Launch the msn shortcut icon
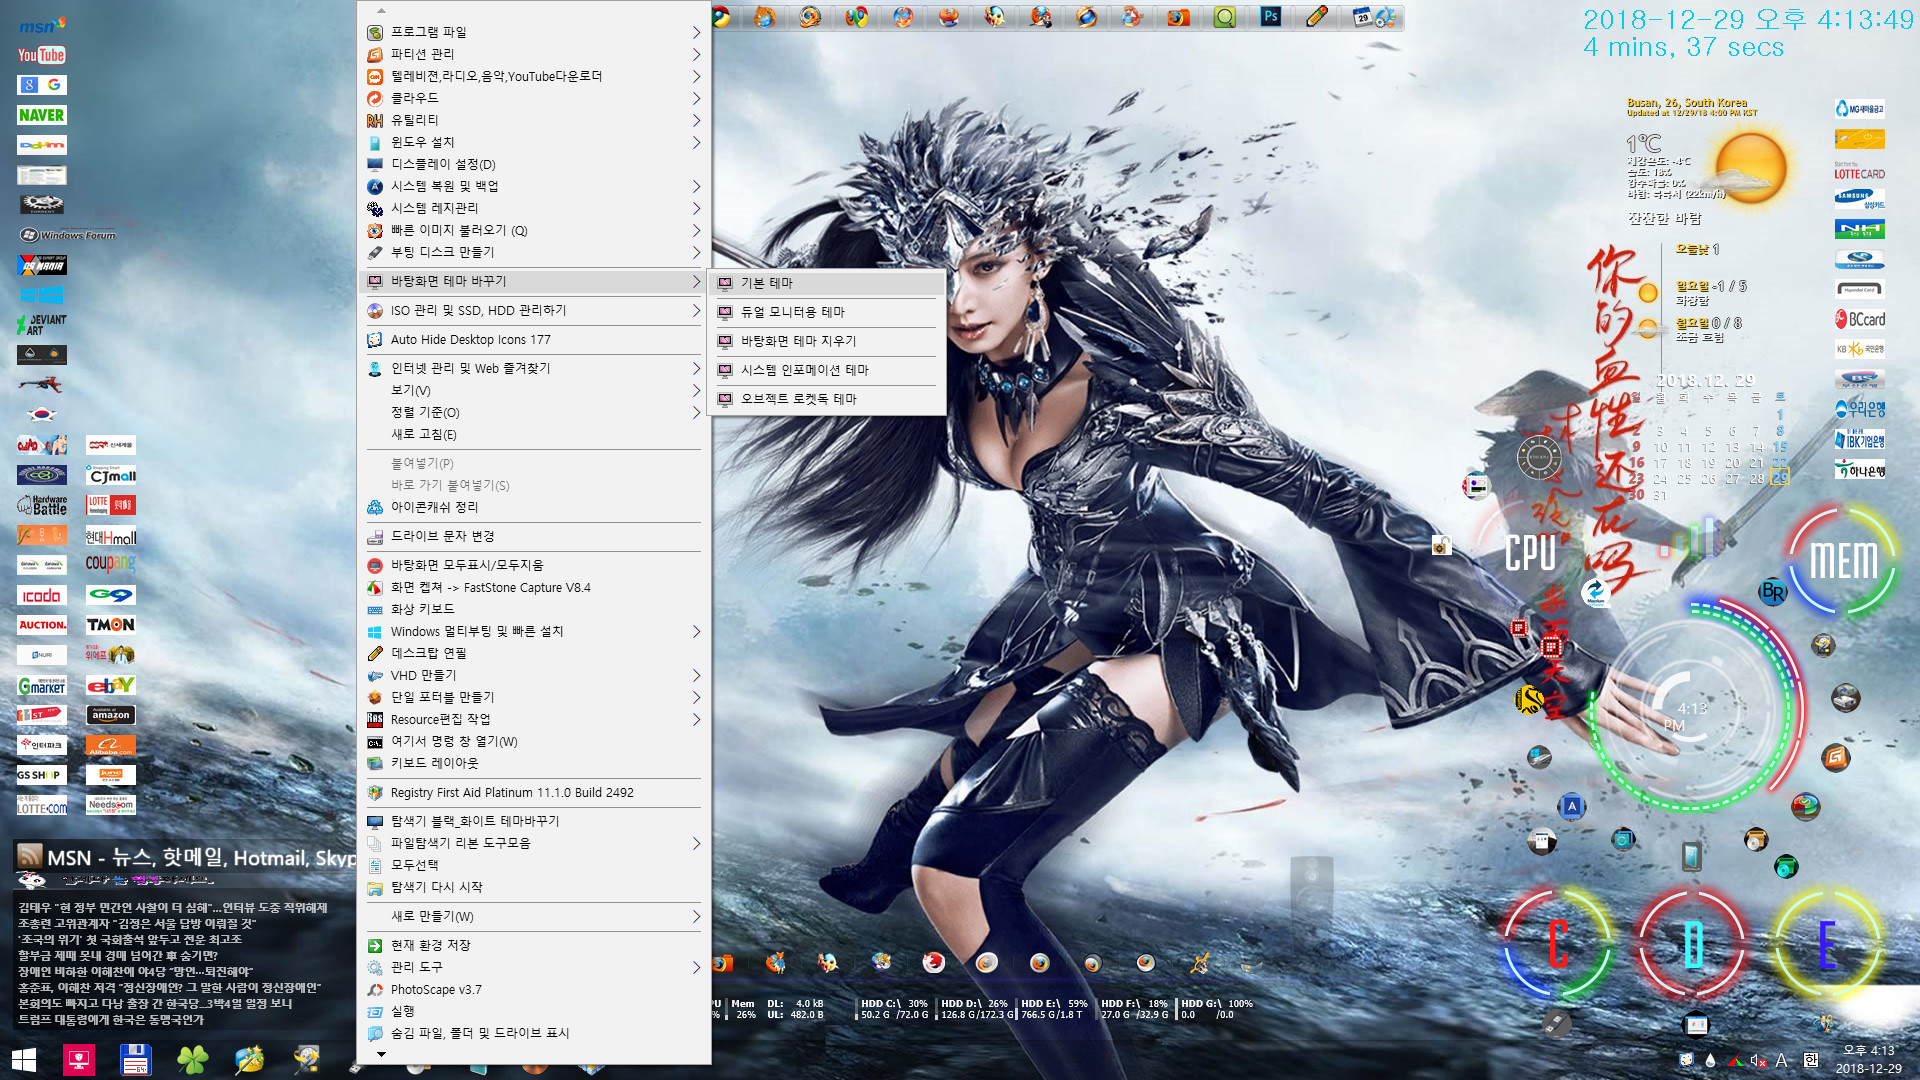Viewport: 1920px width, 1080px height. 41,25
